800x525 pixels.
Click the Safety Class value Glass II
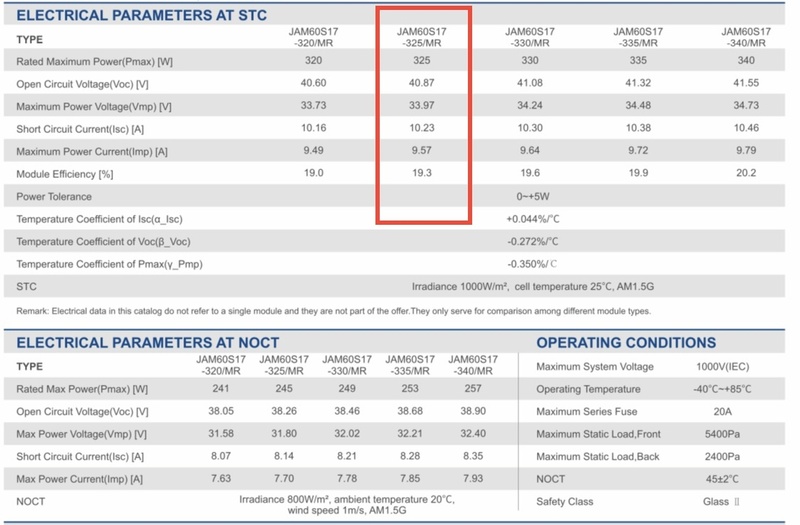click(x=724, y=500)
